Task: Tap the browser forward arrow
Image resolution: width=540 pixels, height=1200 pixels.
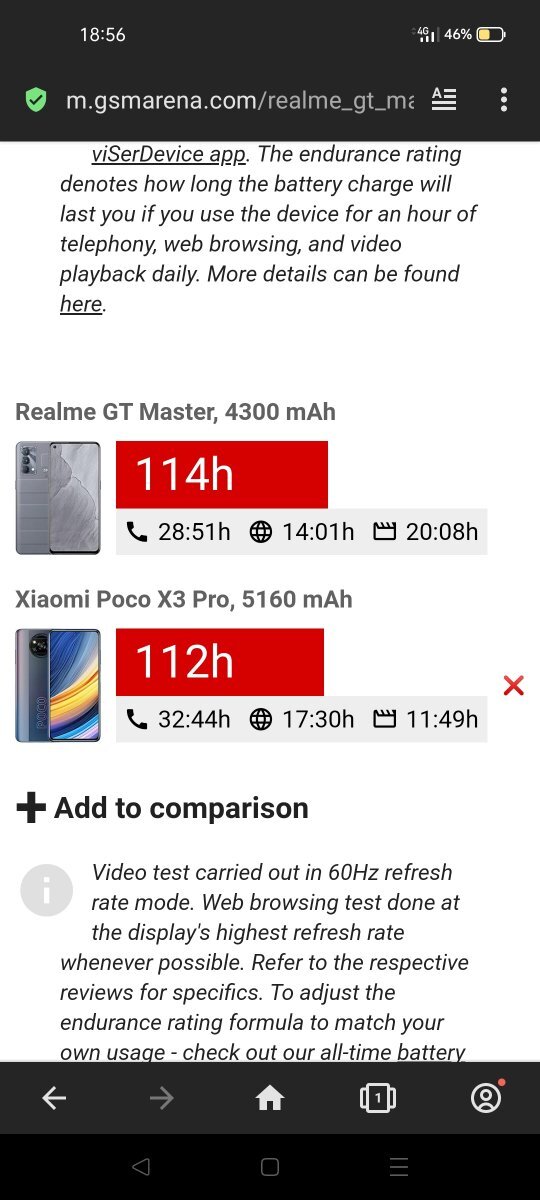Action: tap(161, 1098)
